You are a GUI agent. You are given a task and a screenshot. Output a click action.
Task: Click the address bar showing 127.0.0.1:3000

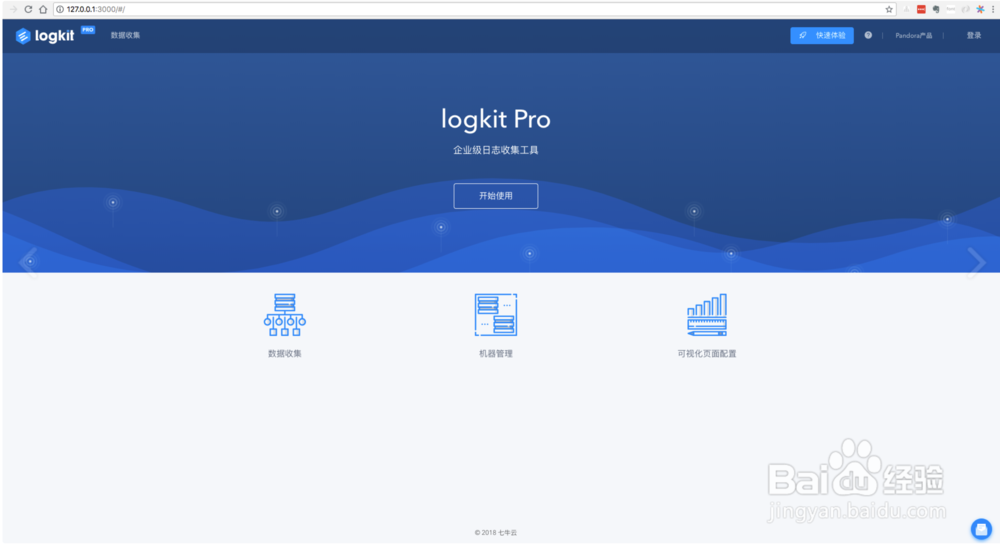point(472,9)
